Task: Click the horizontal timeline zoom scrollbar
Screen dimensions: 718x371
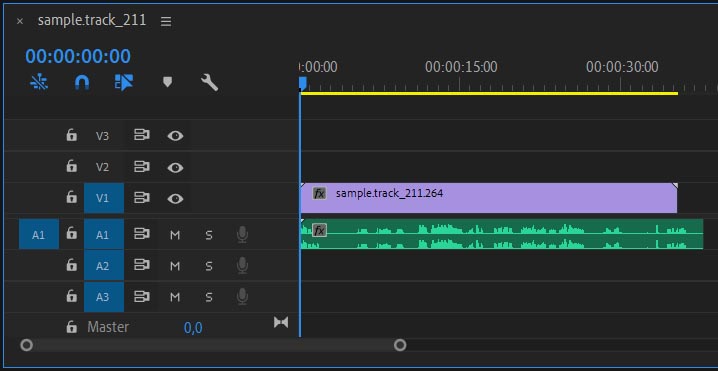Action: [x=213, y=345]
